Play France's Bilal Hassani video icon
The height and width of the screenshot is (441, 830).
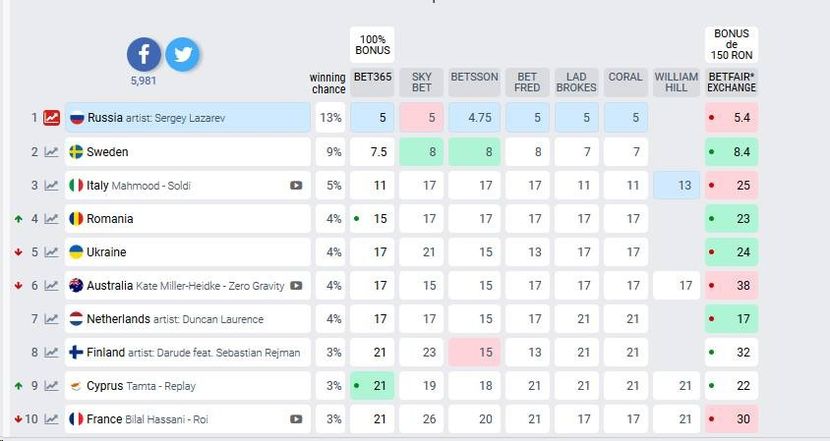pos(296,420)
